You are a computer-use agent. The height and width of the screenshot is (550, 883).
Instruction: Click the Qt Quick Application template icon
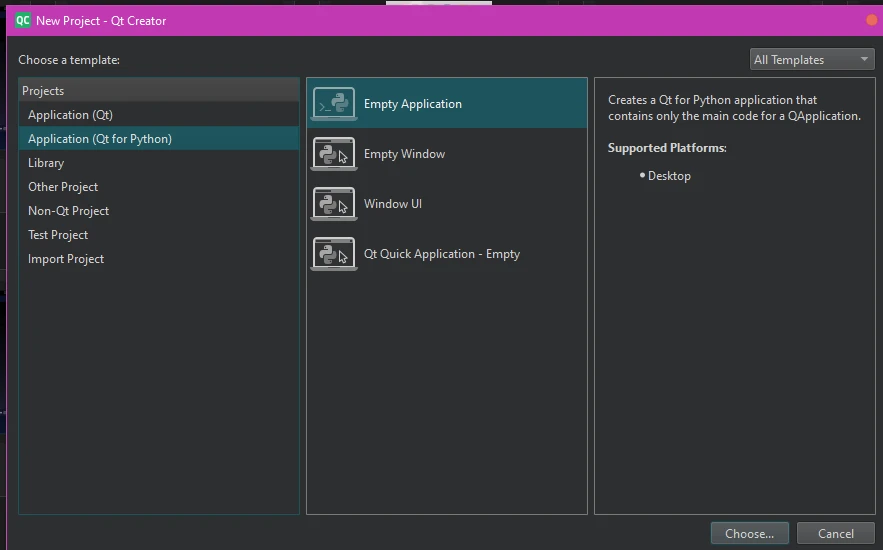click(334, 254)
